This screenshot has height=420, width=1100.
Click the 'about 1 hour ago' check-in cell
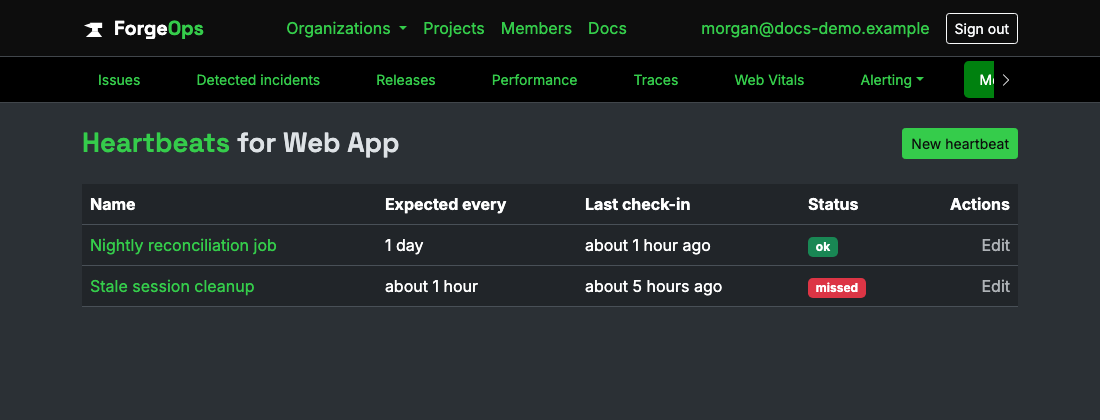coord(648,245)
